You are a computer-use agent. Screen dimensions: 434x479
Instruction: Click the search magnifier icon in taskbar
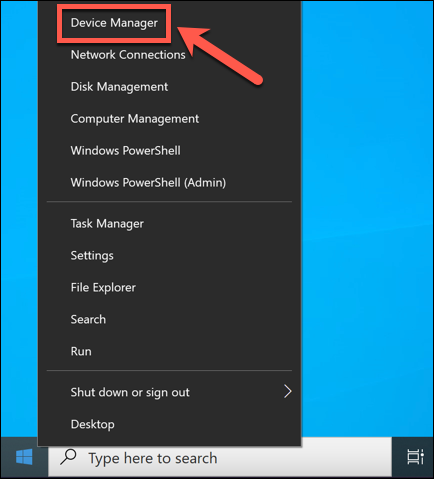coord(68,457)
